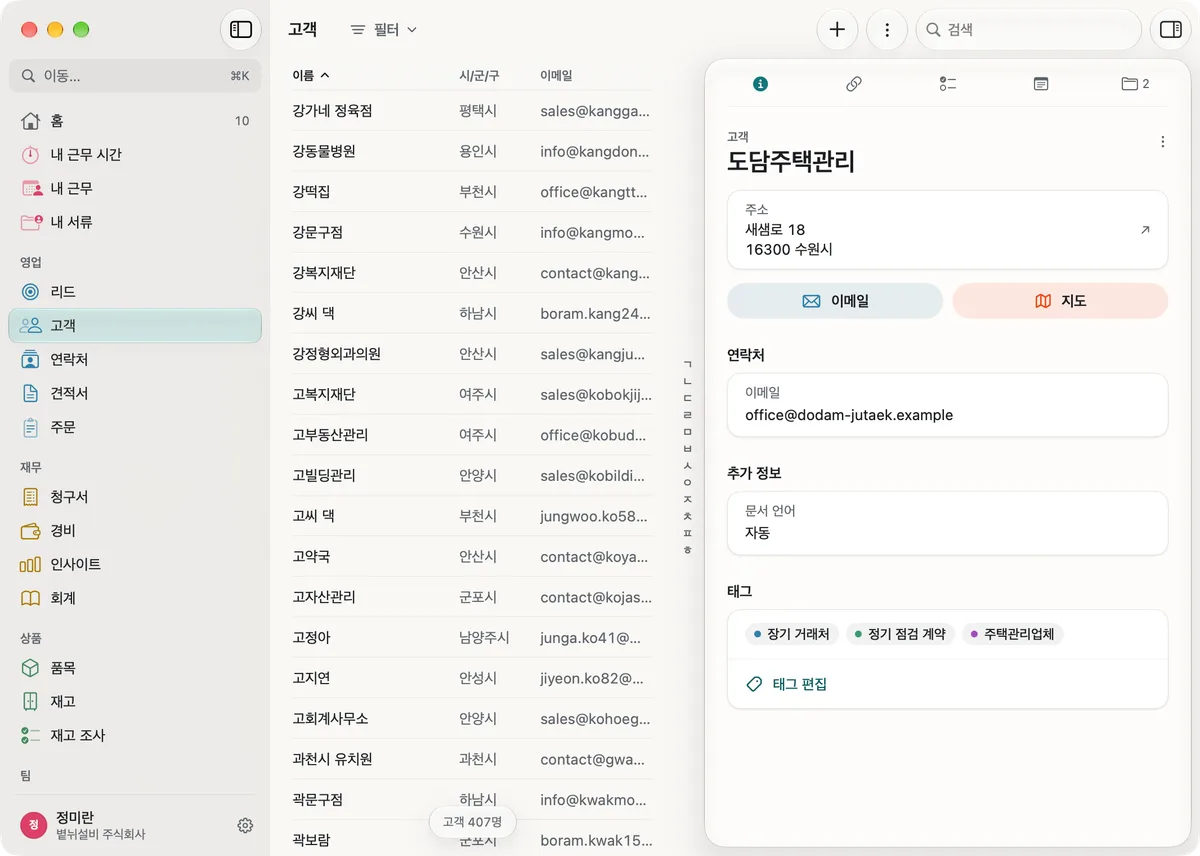Jump to ㄱ in the index strip
This screenshot has height=856, width=1200.
point(687,364)
